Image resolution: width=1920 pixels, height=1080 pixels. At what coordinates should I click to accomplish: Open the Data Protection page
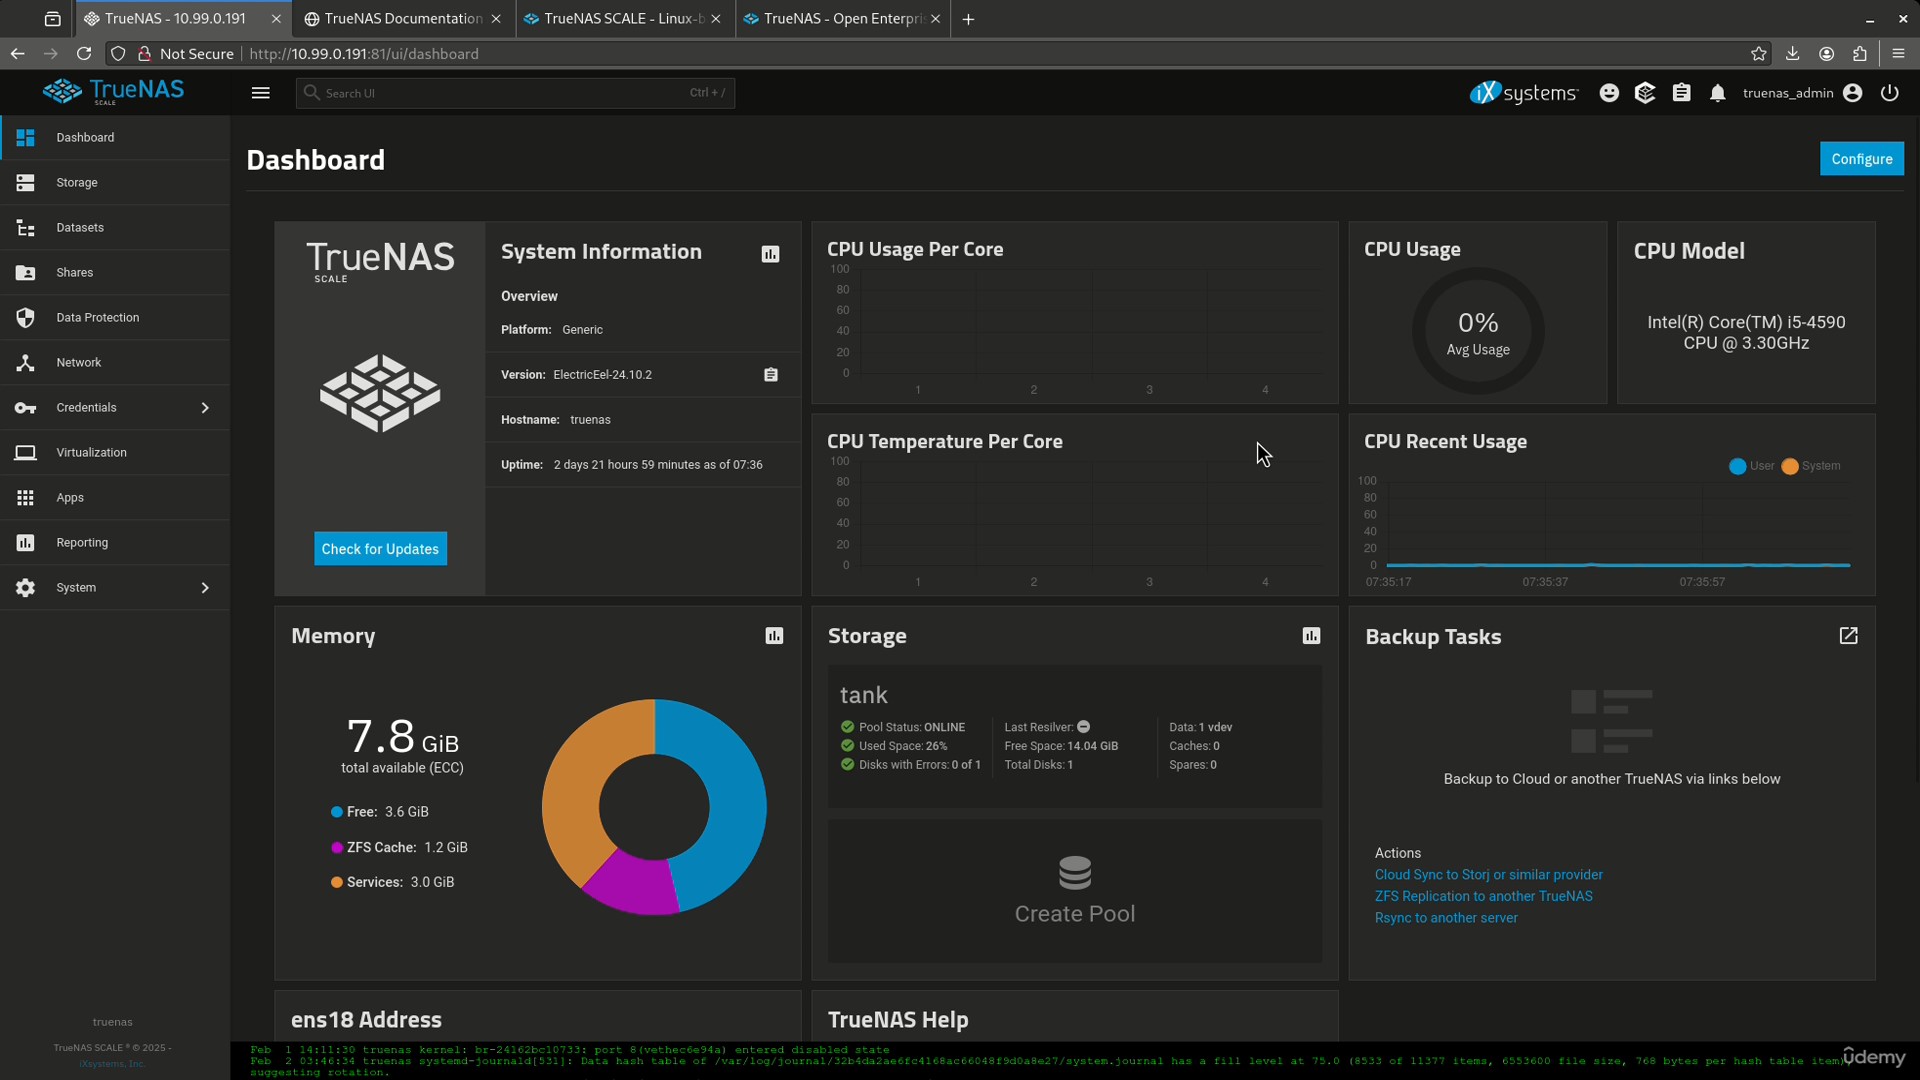click(x=115, y=317)
